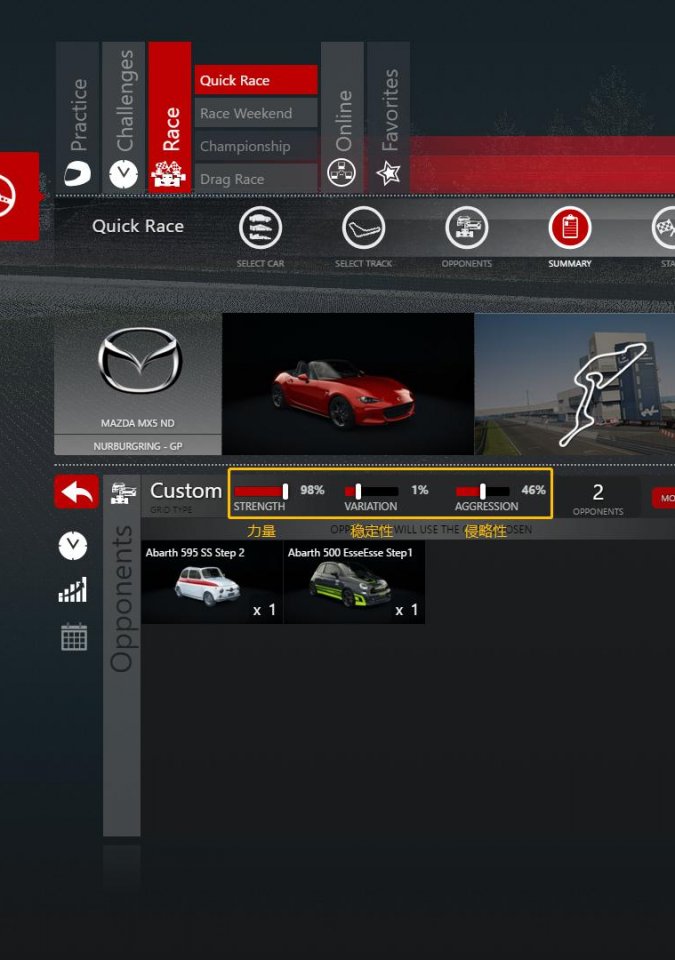The height and width of the screenshot is (960, 675).
Task: Go to Summary step icon
Action: (570, 228)
